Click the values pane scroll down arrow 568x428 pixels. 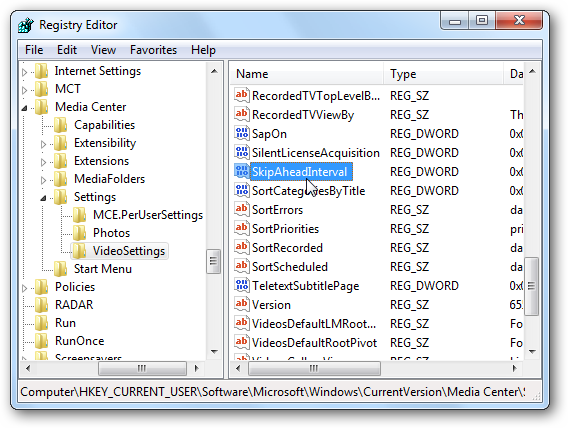[532, 351]
